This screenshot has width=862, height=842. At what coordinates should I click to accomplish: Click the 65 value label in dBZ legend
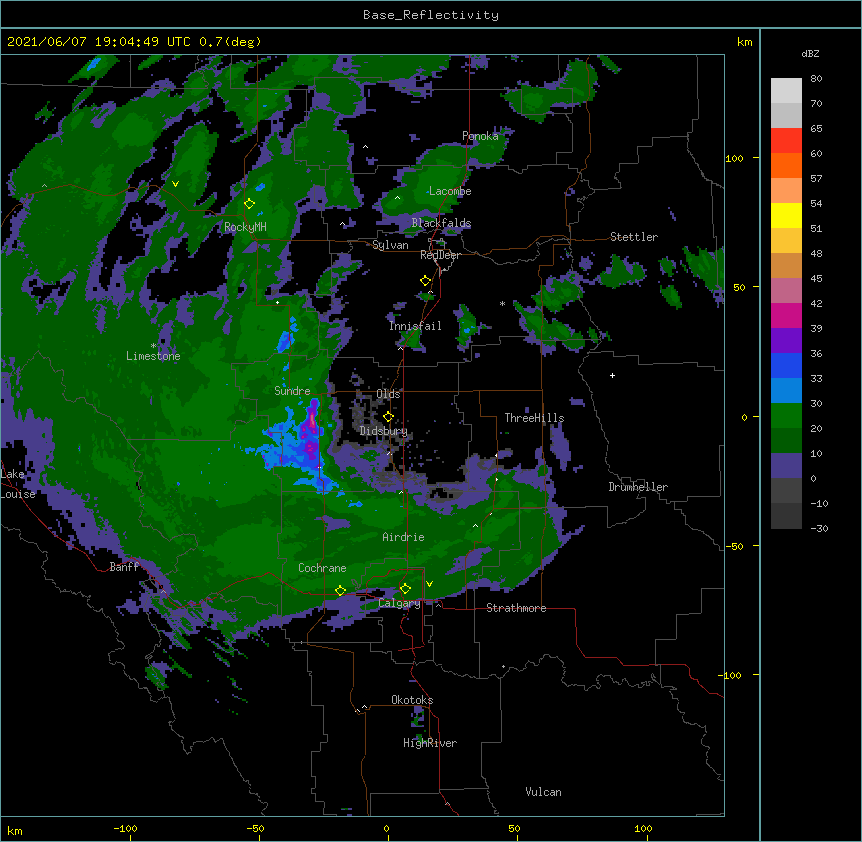tap(816, 129)
